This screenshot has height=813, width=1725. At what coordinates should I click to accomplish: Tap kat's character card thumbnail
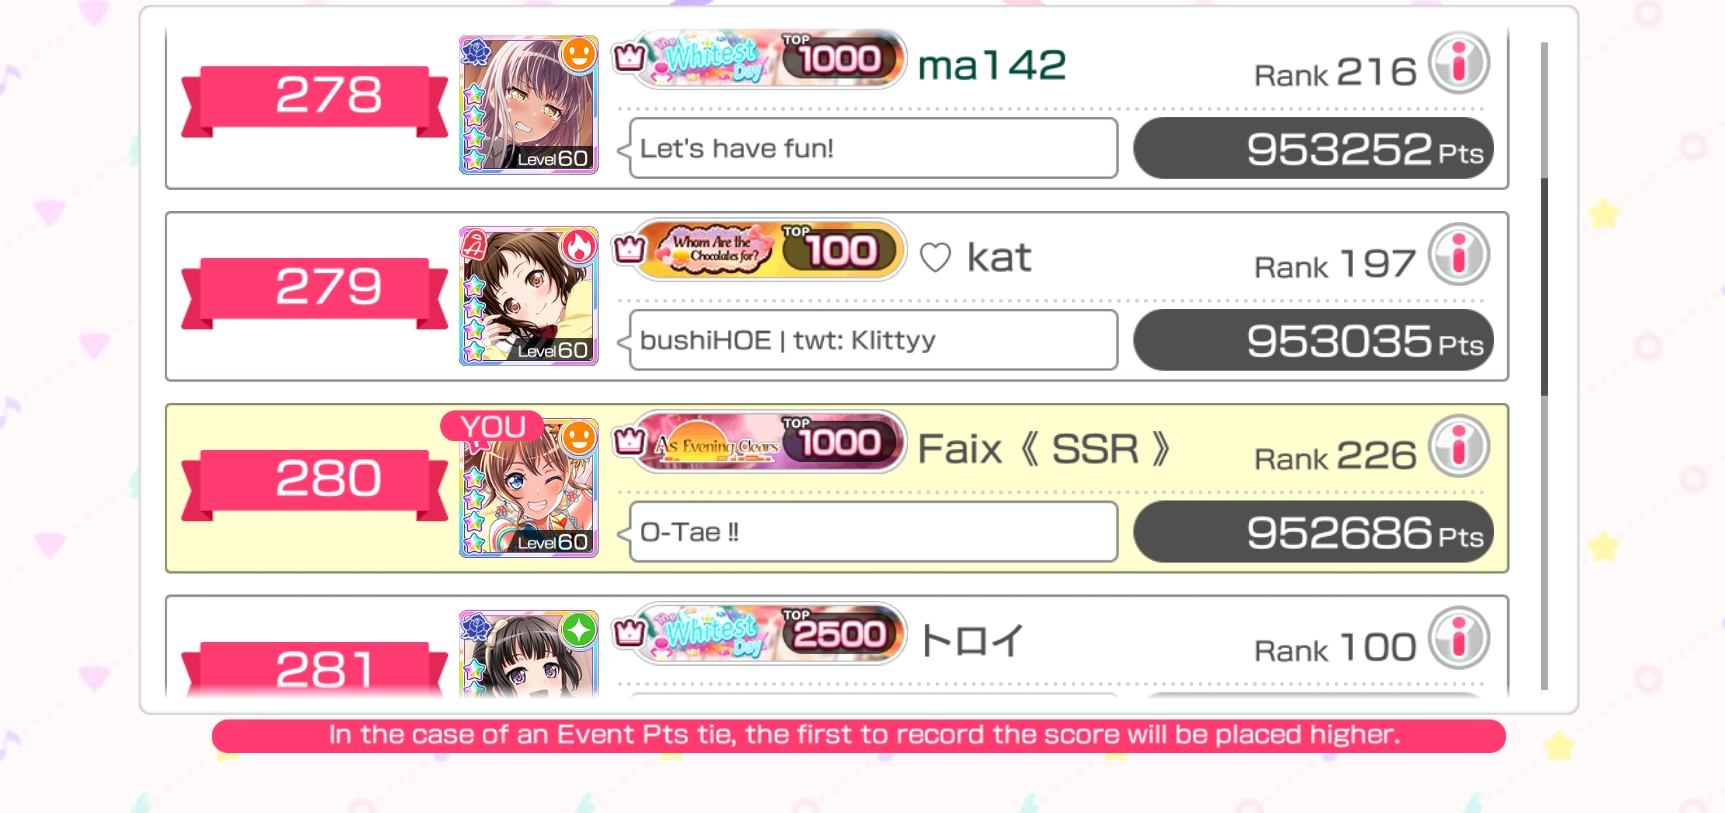tap(528, 296)
